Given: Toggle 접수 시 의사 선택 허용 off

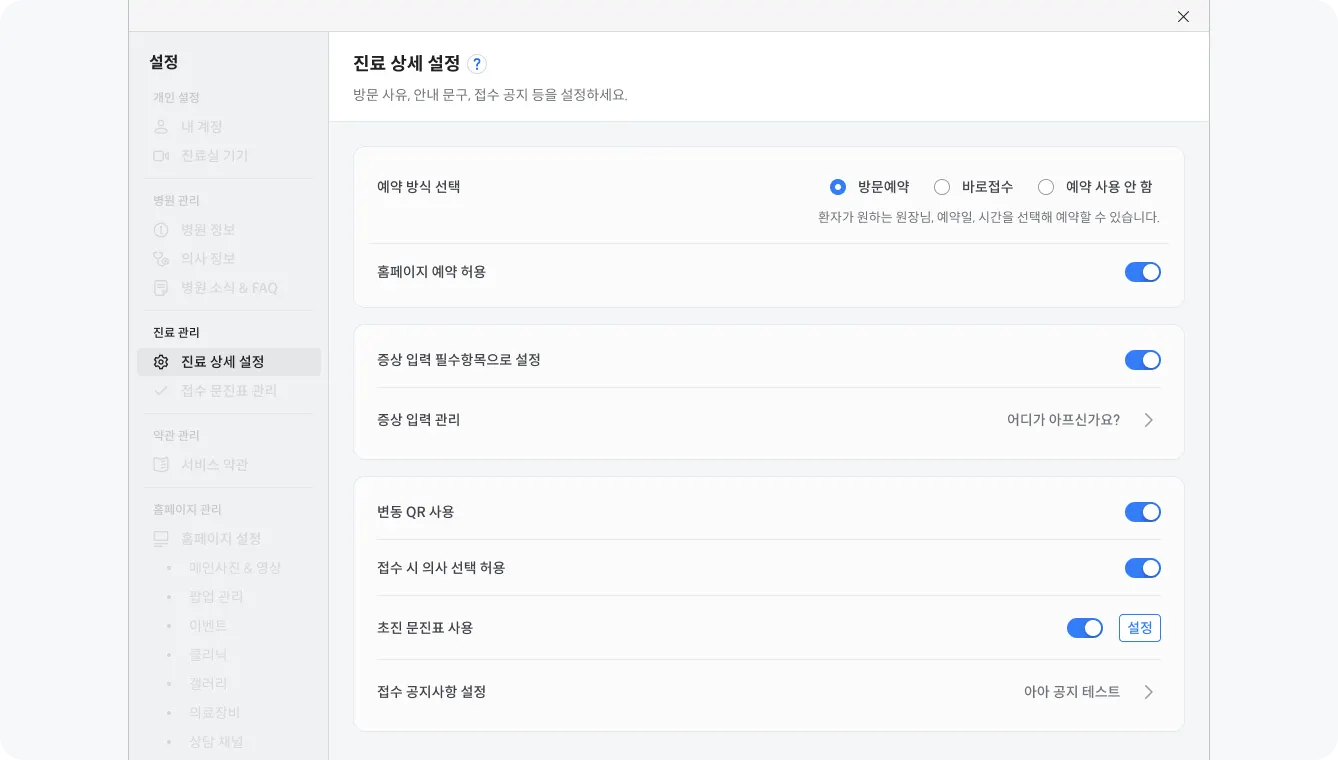Looking at the screenshot, I should pyautogui.click(x=1142, y=568).
